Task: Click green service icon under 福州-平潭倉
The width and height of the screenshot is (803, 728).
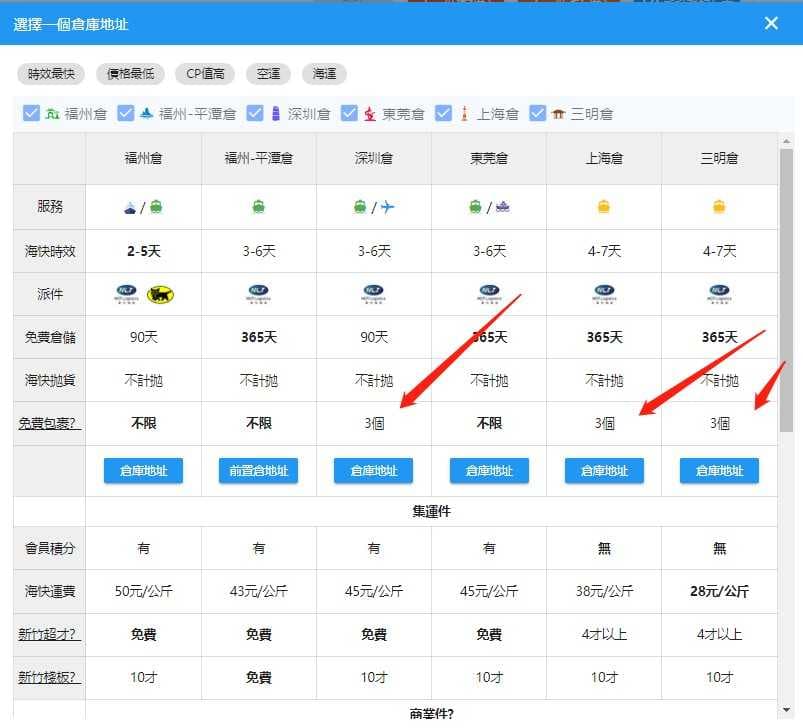Action: pos(259,207)
